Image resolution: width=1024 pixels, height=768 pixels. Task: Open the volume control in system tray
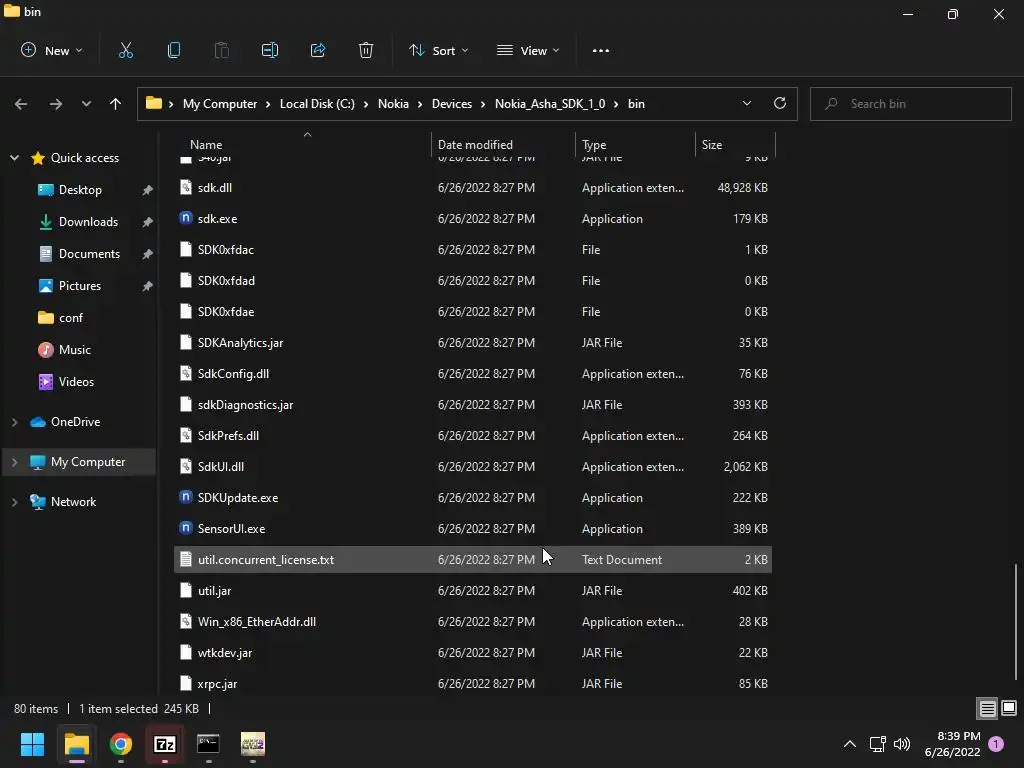(x=902, y=744)
